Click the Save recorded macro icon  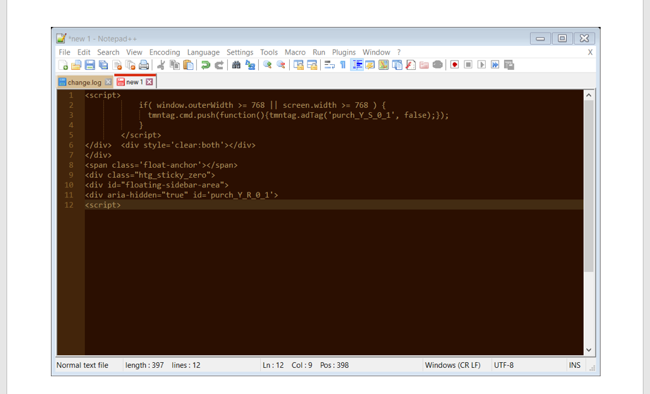509,65
